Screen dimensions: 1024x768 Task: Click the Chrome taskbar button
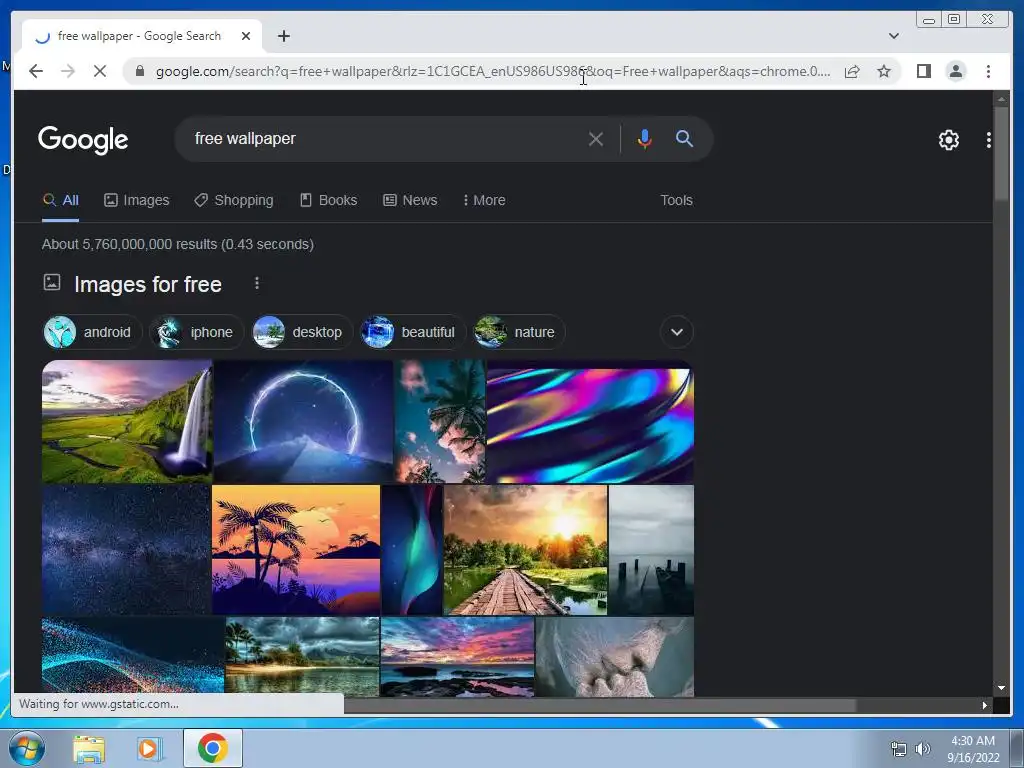(213, 748)
